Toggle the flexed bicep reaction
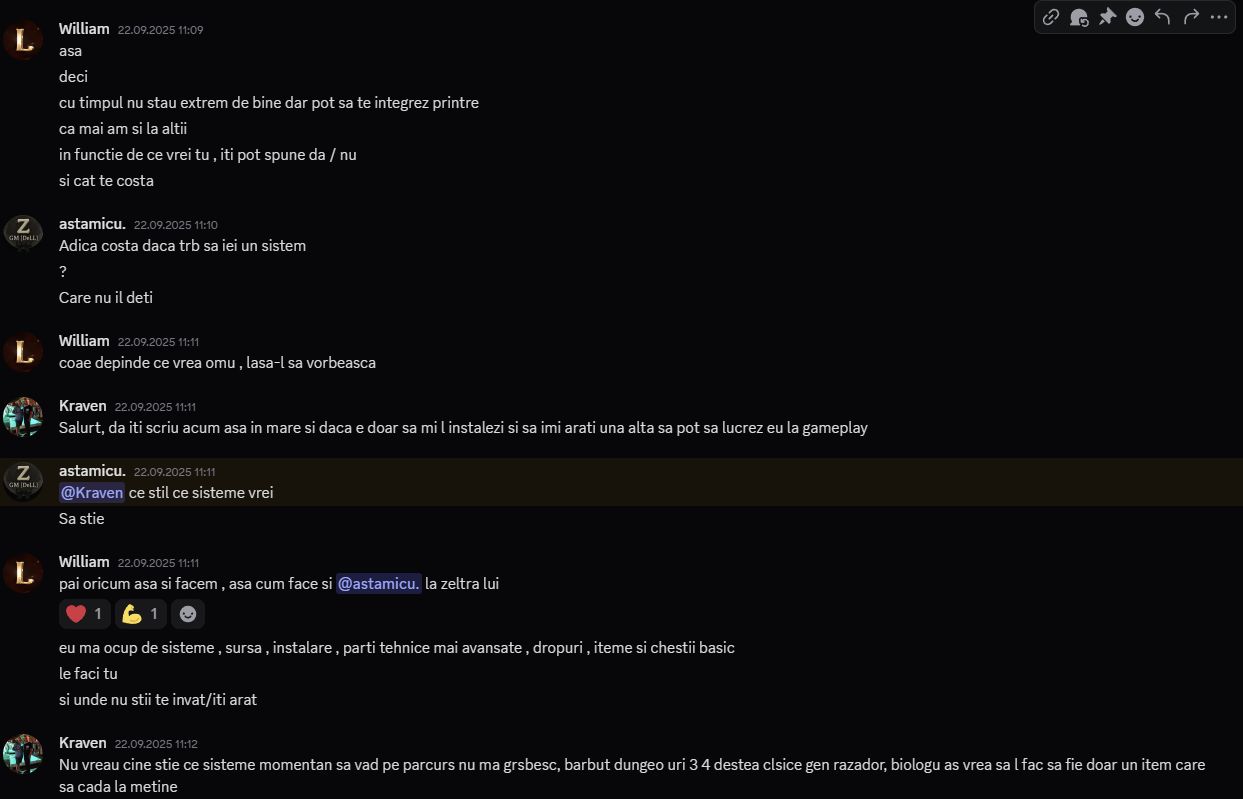 [140, 614]
